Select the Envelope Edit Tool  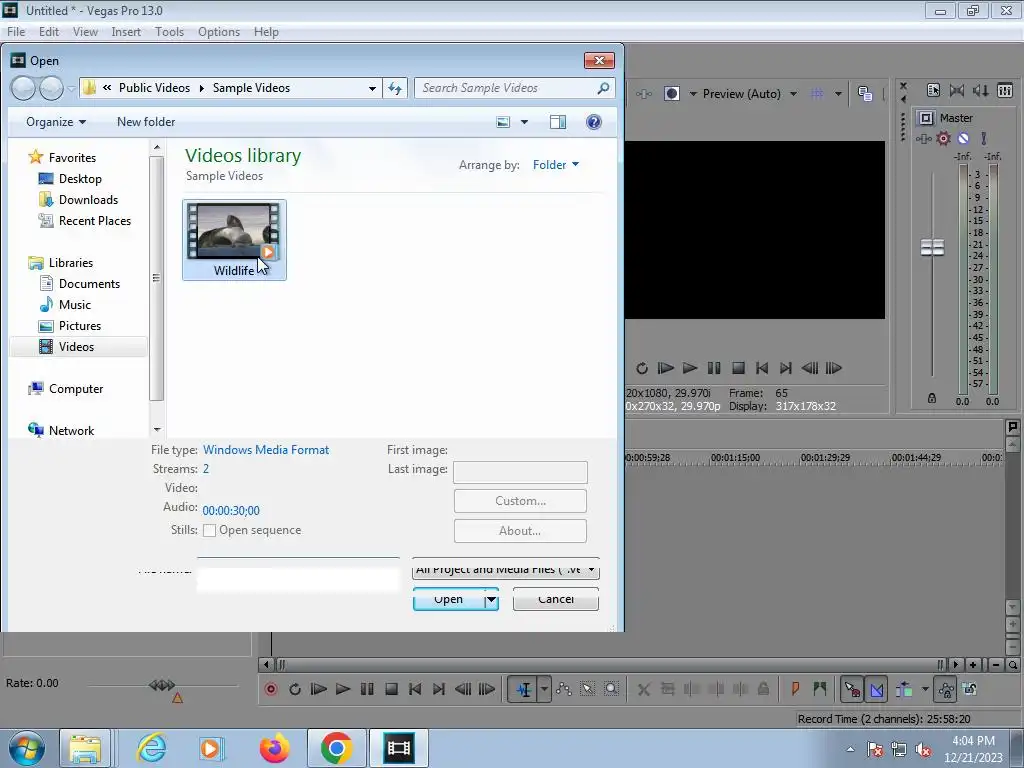coord(564,689)
